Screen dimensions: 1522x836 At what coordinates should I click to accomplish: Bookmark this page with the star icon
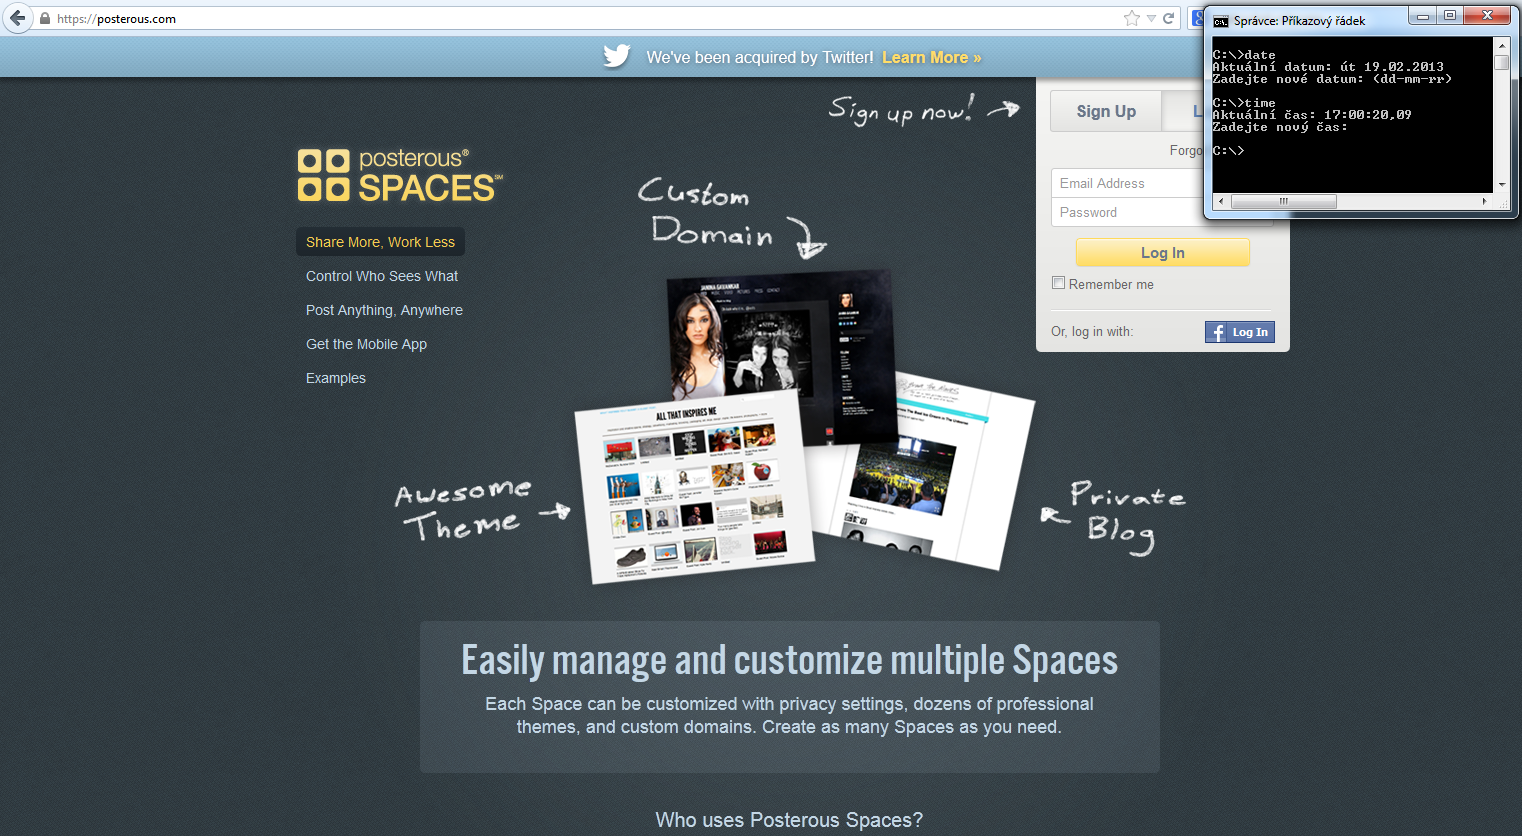pyautogui.click(x=1131, y=18)
